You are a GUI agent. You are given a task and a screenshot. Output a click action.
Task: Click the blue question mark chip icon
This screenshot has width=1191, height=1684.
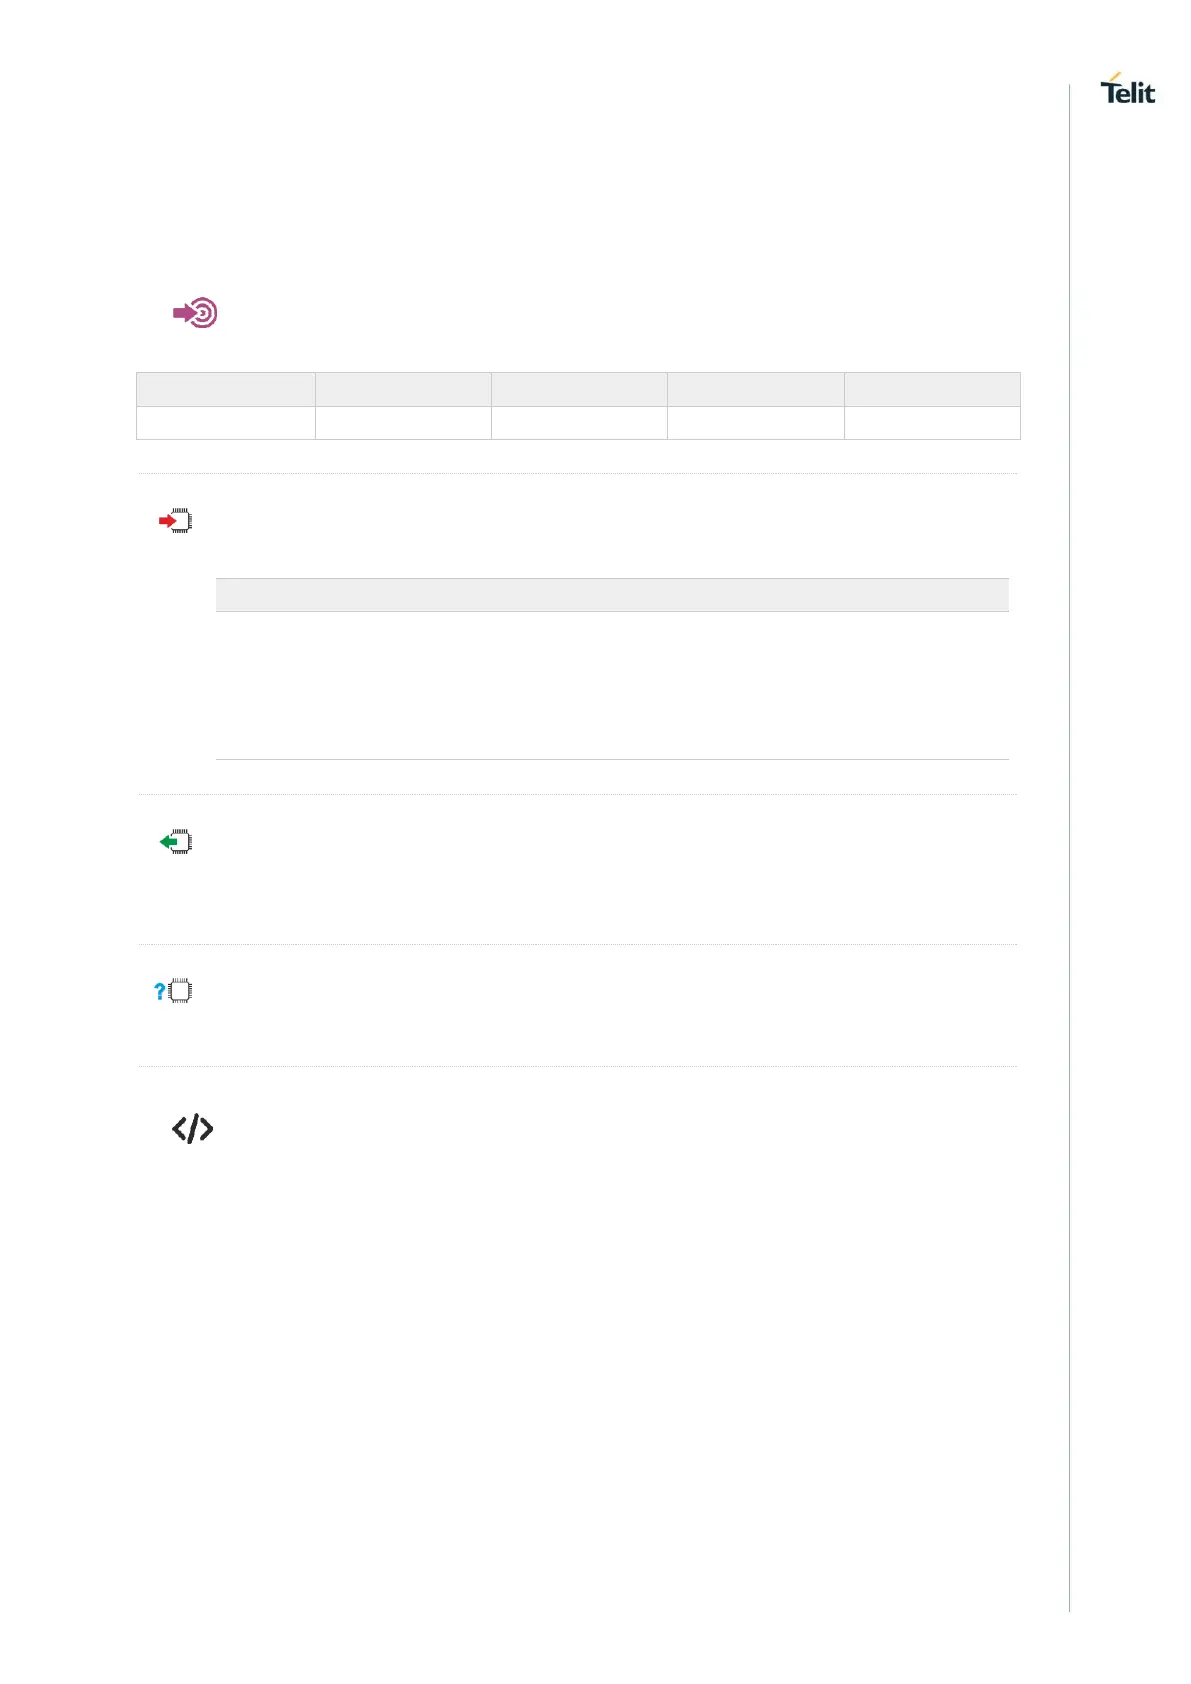[173, 991]
